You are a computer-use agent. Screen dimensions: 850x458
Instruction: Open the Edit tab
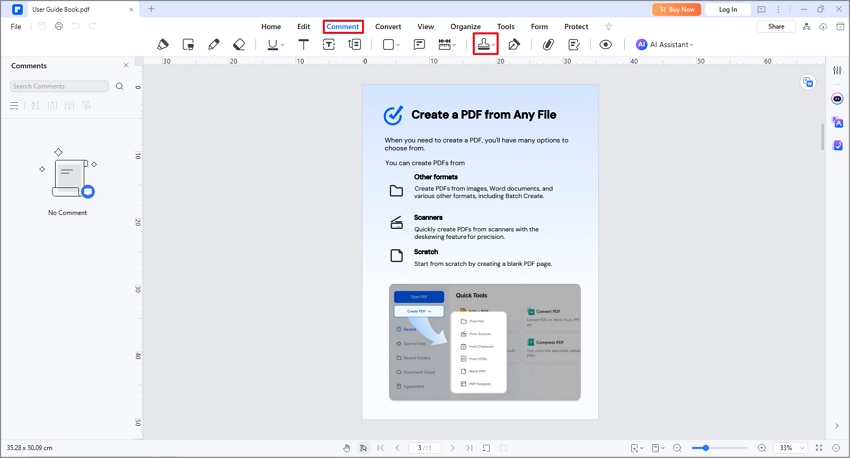click(304, 27)
